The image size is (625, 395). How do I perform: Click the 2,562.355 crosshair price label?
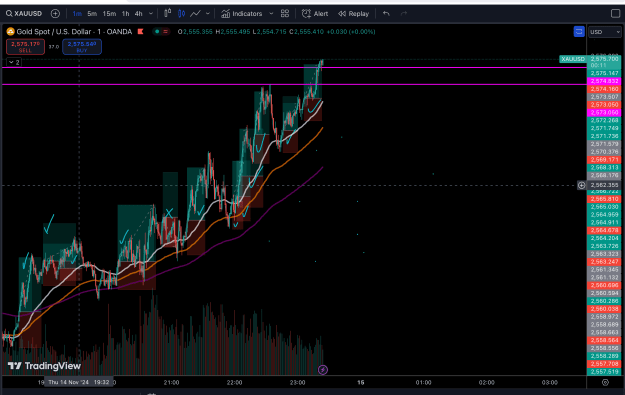(x=604, y=185)
